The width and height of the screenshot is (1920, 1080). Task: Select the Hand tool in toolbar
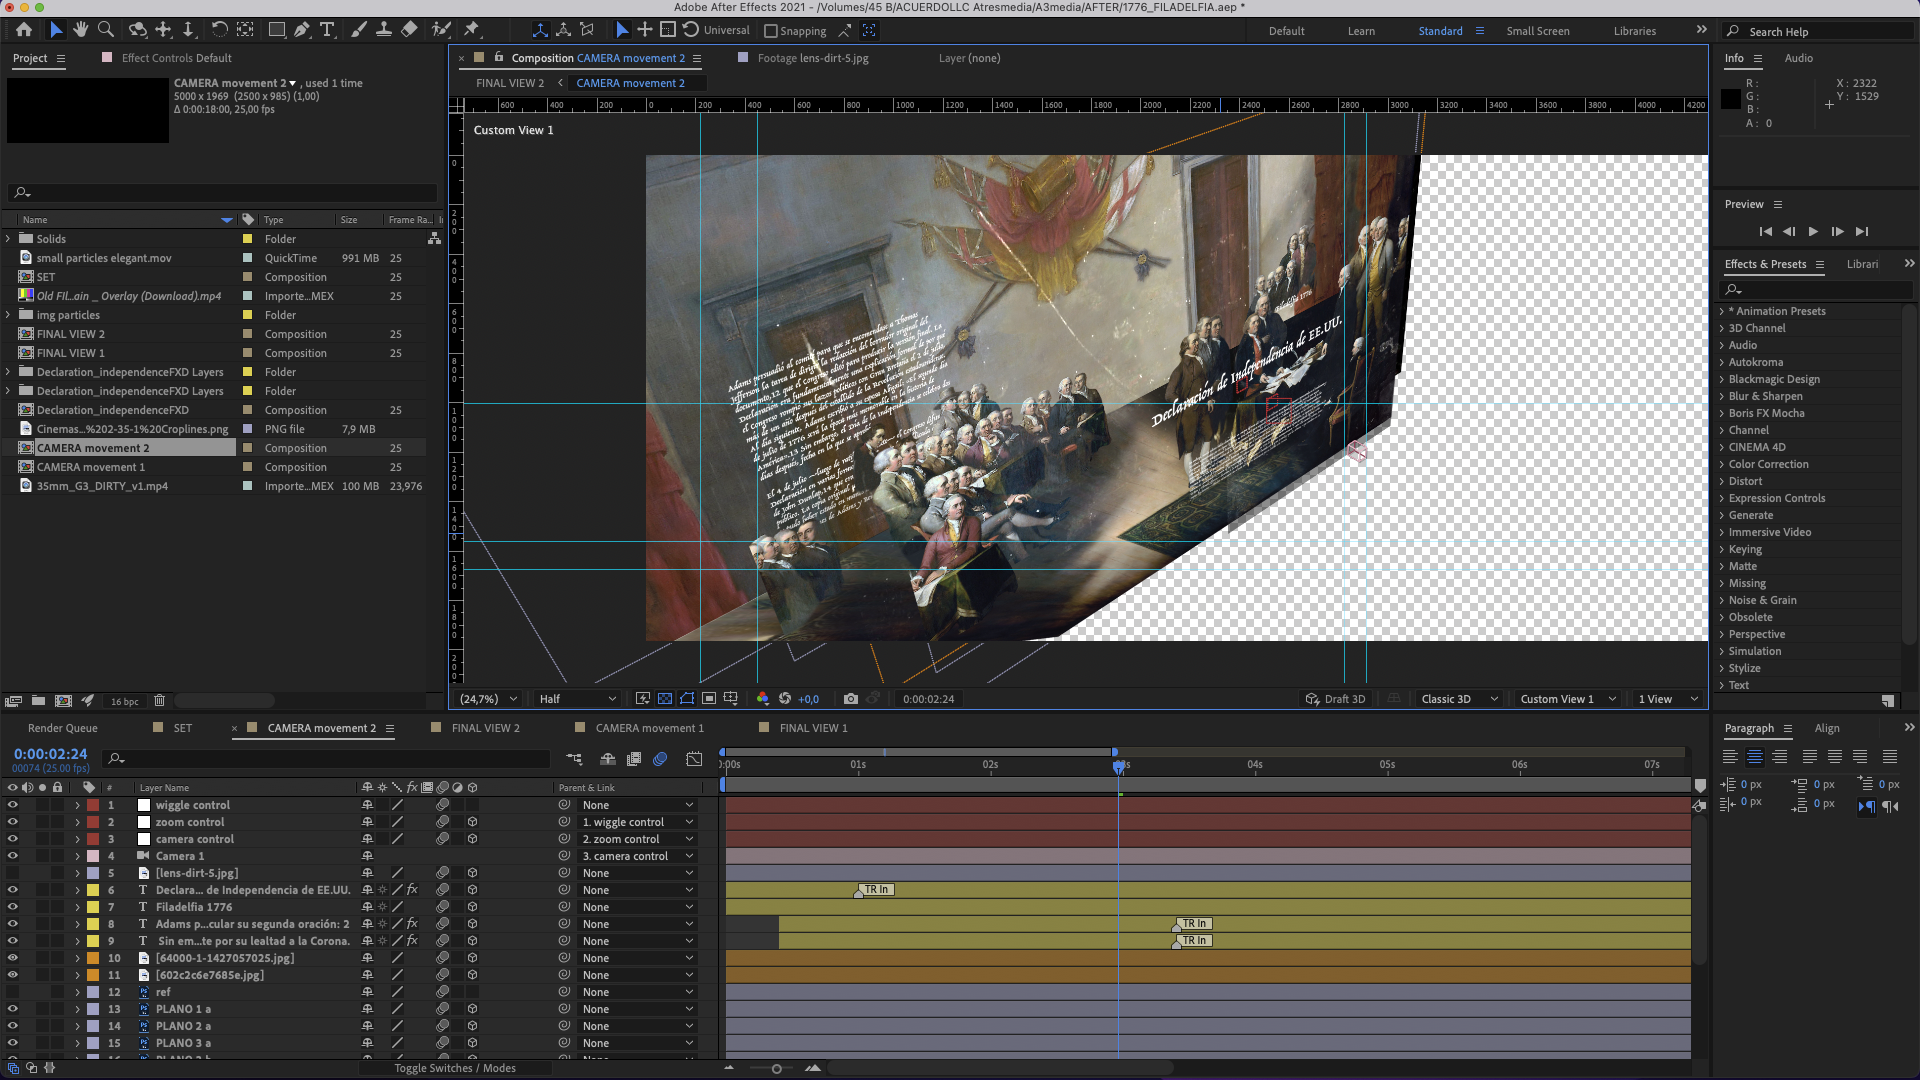81,30
